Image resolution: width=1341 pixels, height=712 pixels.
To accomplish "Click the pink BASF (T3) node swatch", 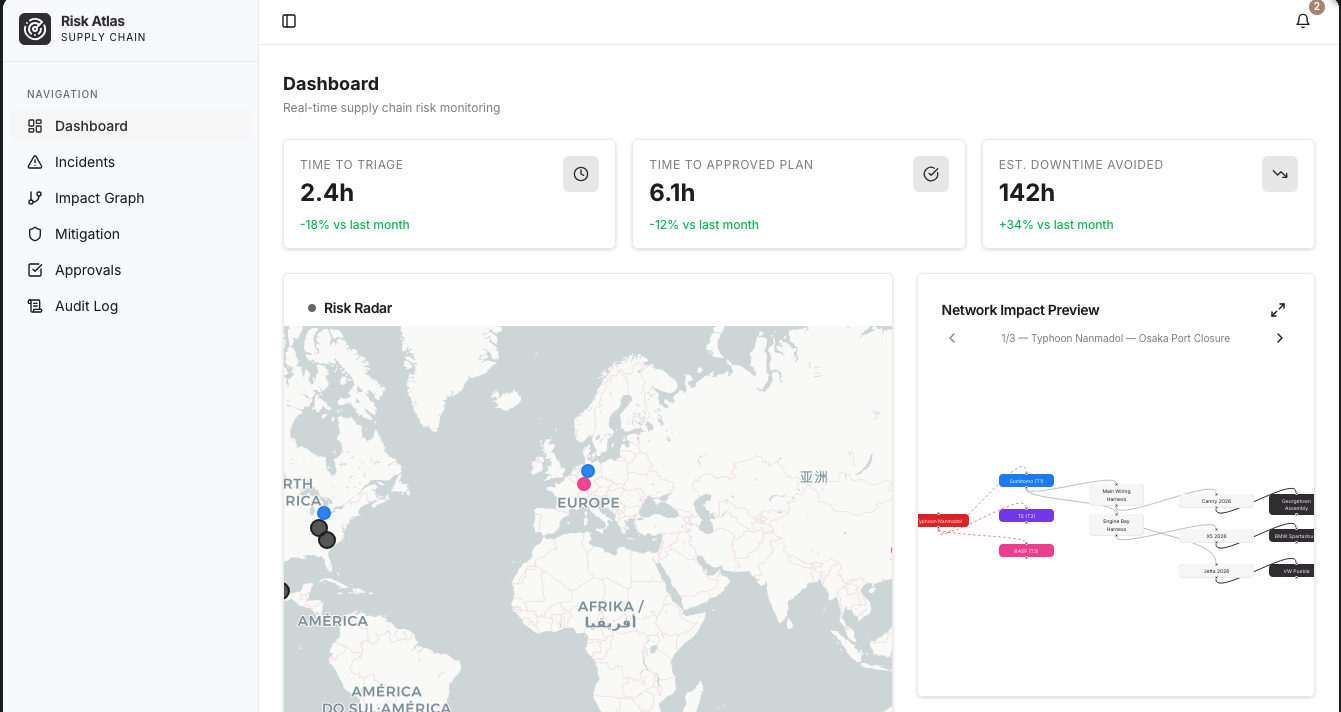I will (x=1026, y=550).
